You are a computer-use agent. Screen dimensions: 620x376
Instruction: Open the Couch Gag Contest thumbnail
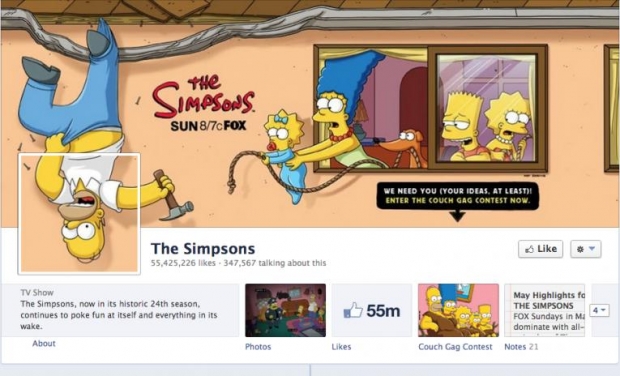point(458,310)
